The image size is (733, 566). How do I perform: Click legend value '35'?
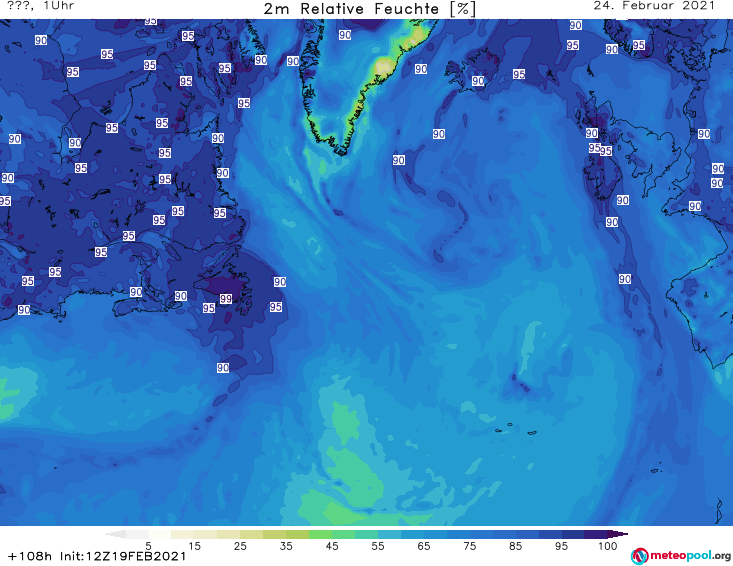point(286,546)
